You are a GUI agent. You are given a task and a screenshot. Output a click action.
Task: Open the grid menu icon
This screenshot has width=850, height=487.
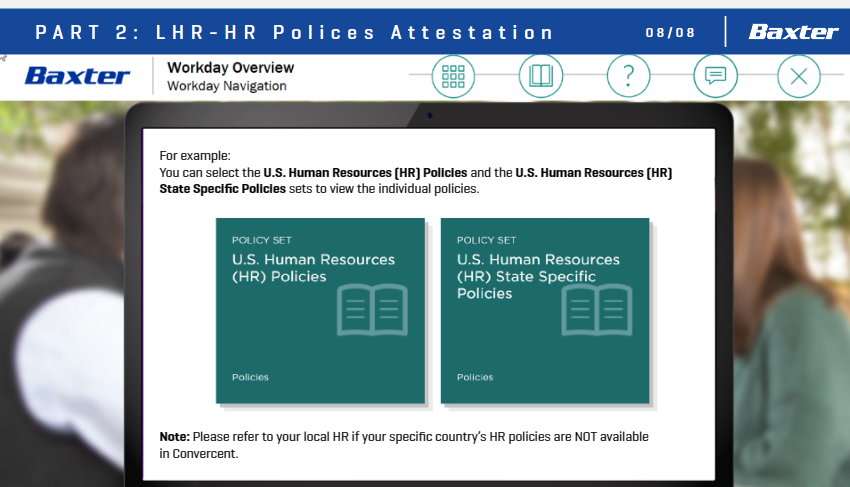pos(453,76)
